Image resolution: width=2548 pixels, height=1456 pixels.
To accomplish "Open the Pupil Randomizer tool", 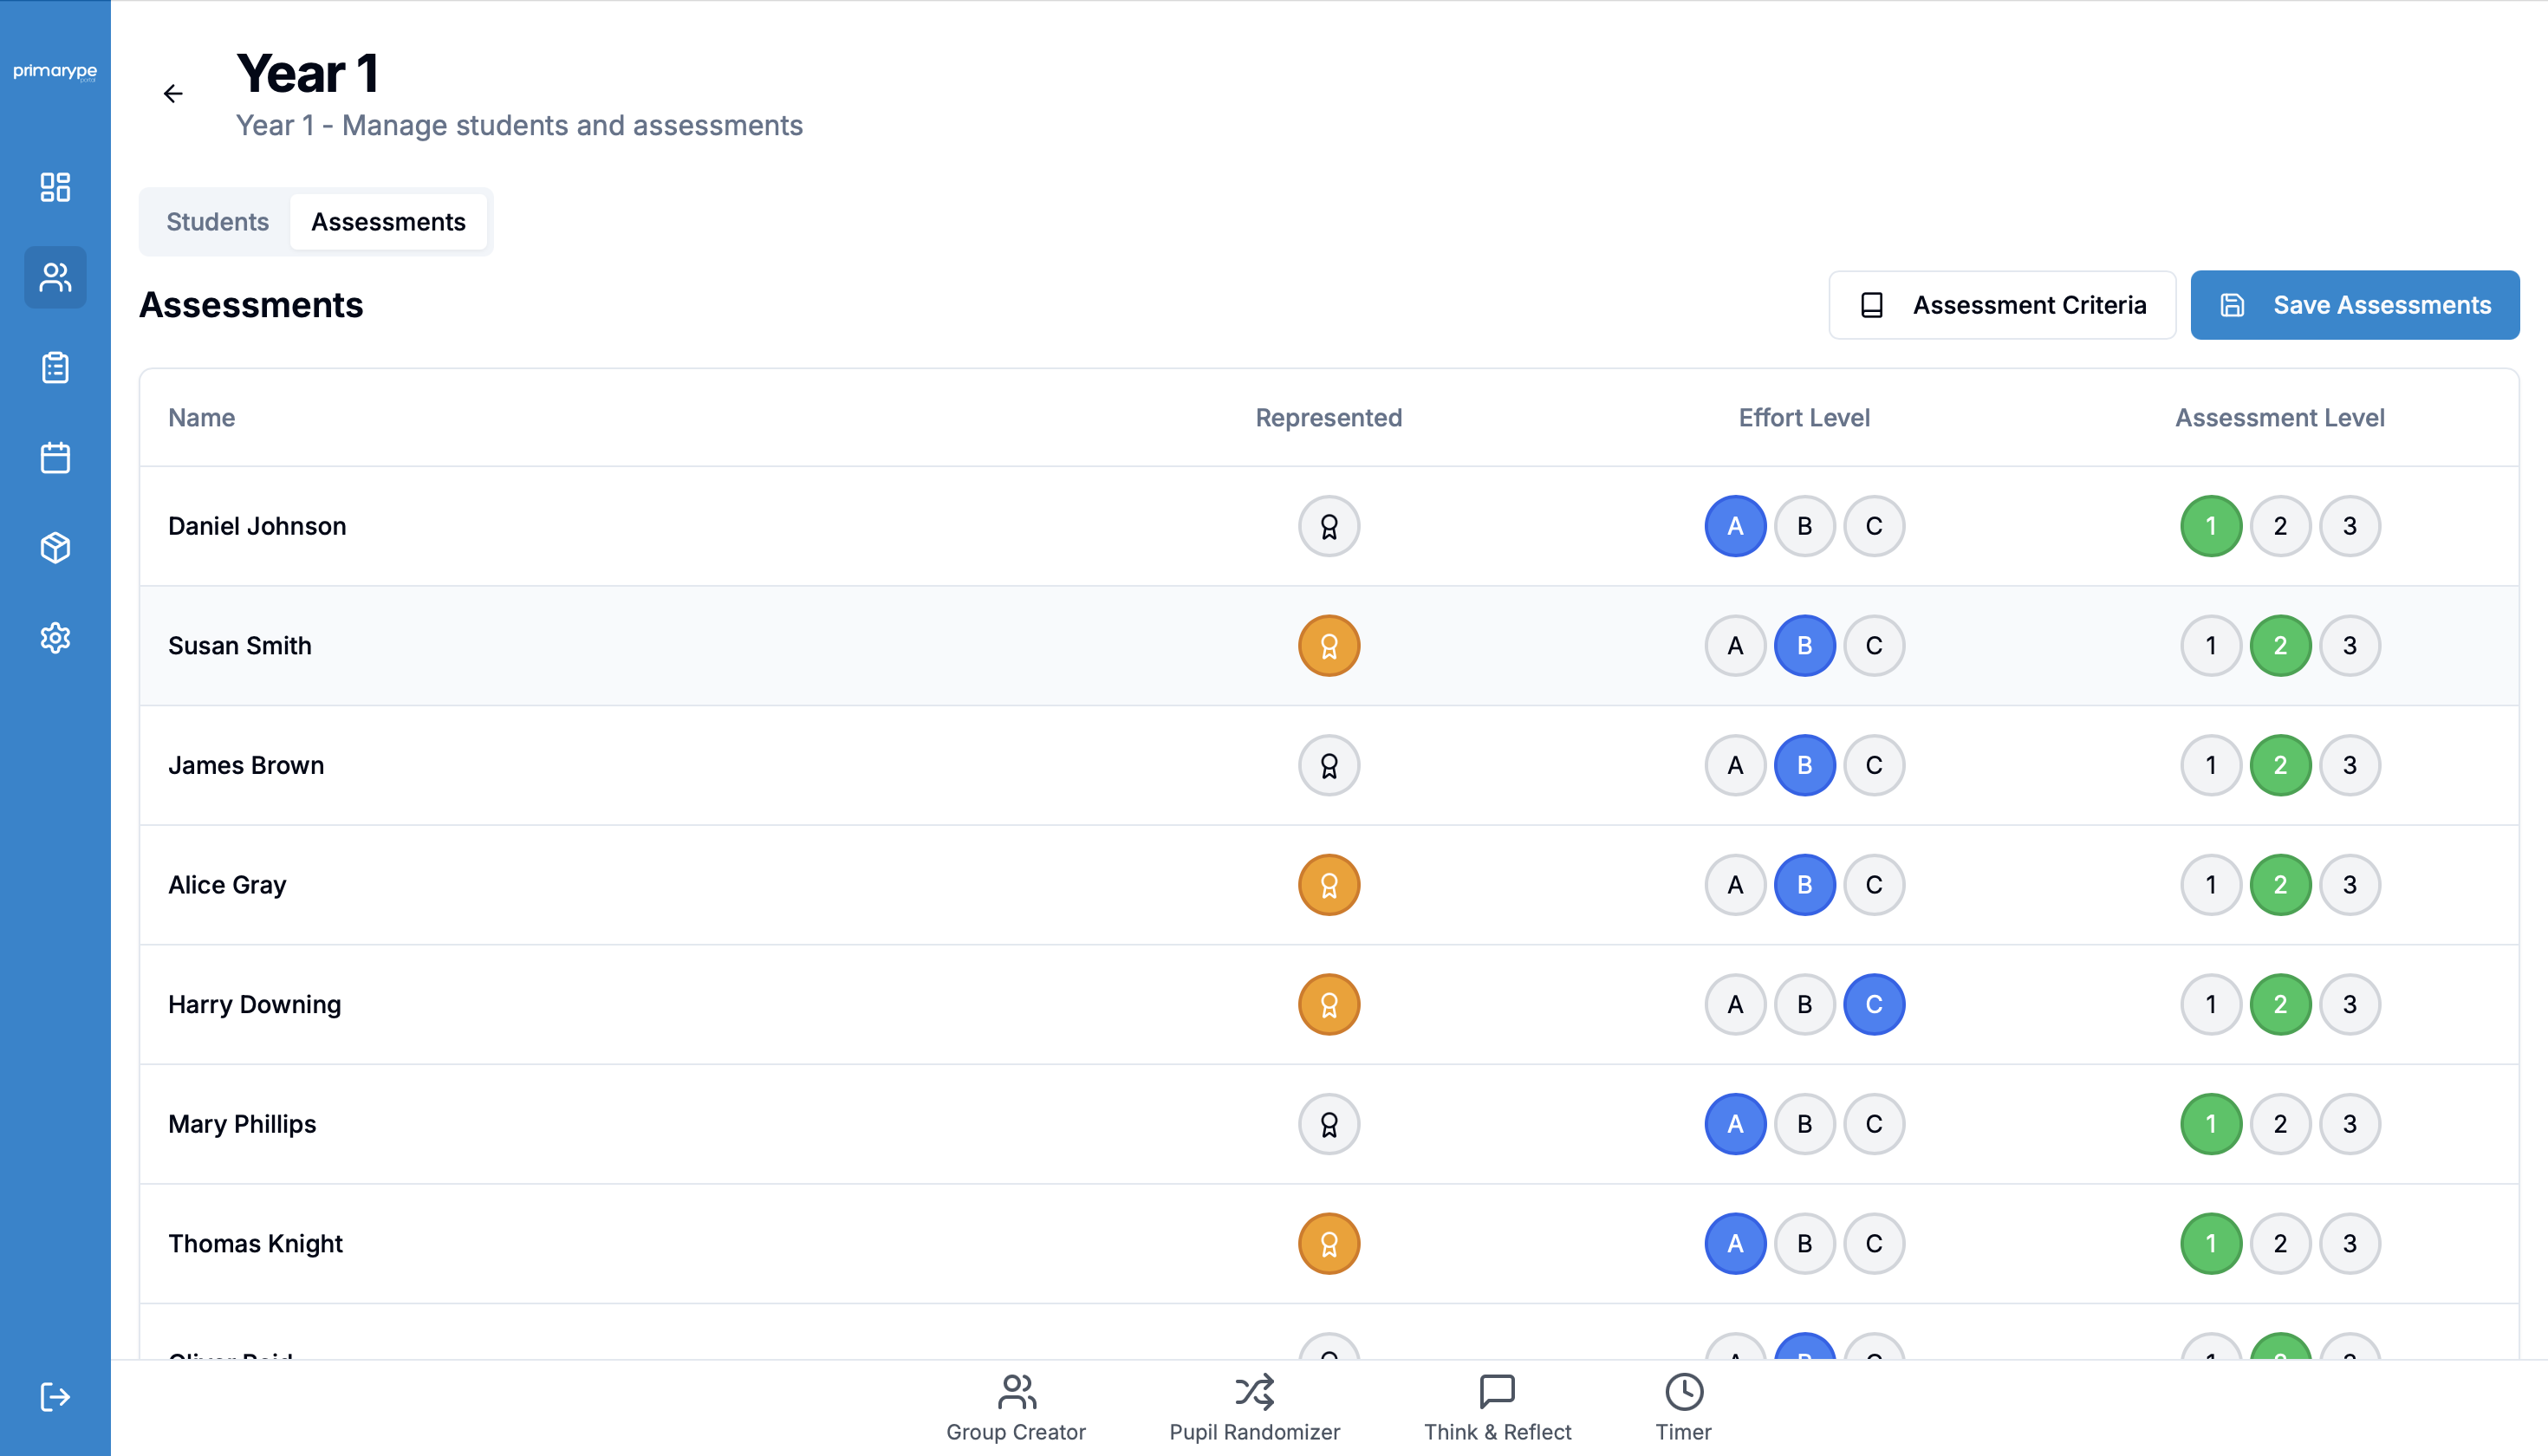I will click(x=1254, y=1408).
